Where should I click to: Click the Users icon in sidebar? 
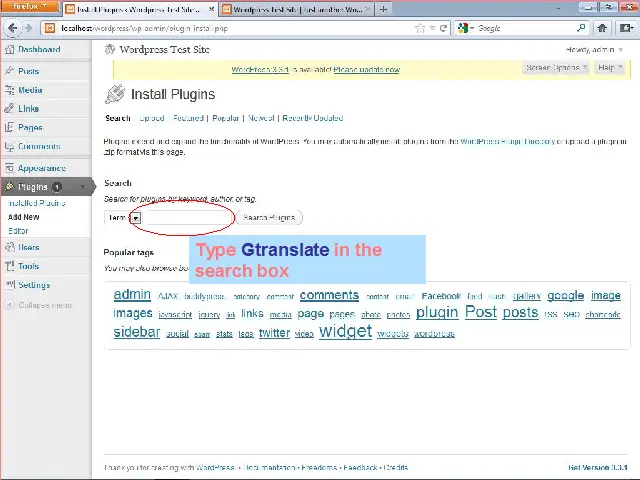tap(9, 247)
